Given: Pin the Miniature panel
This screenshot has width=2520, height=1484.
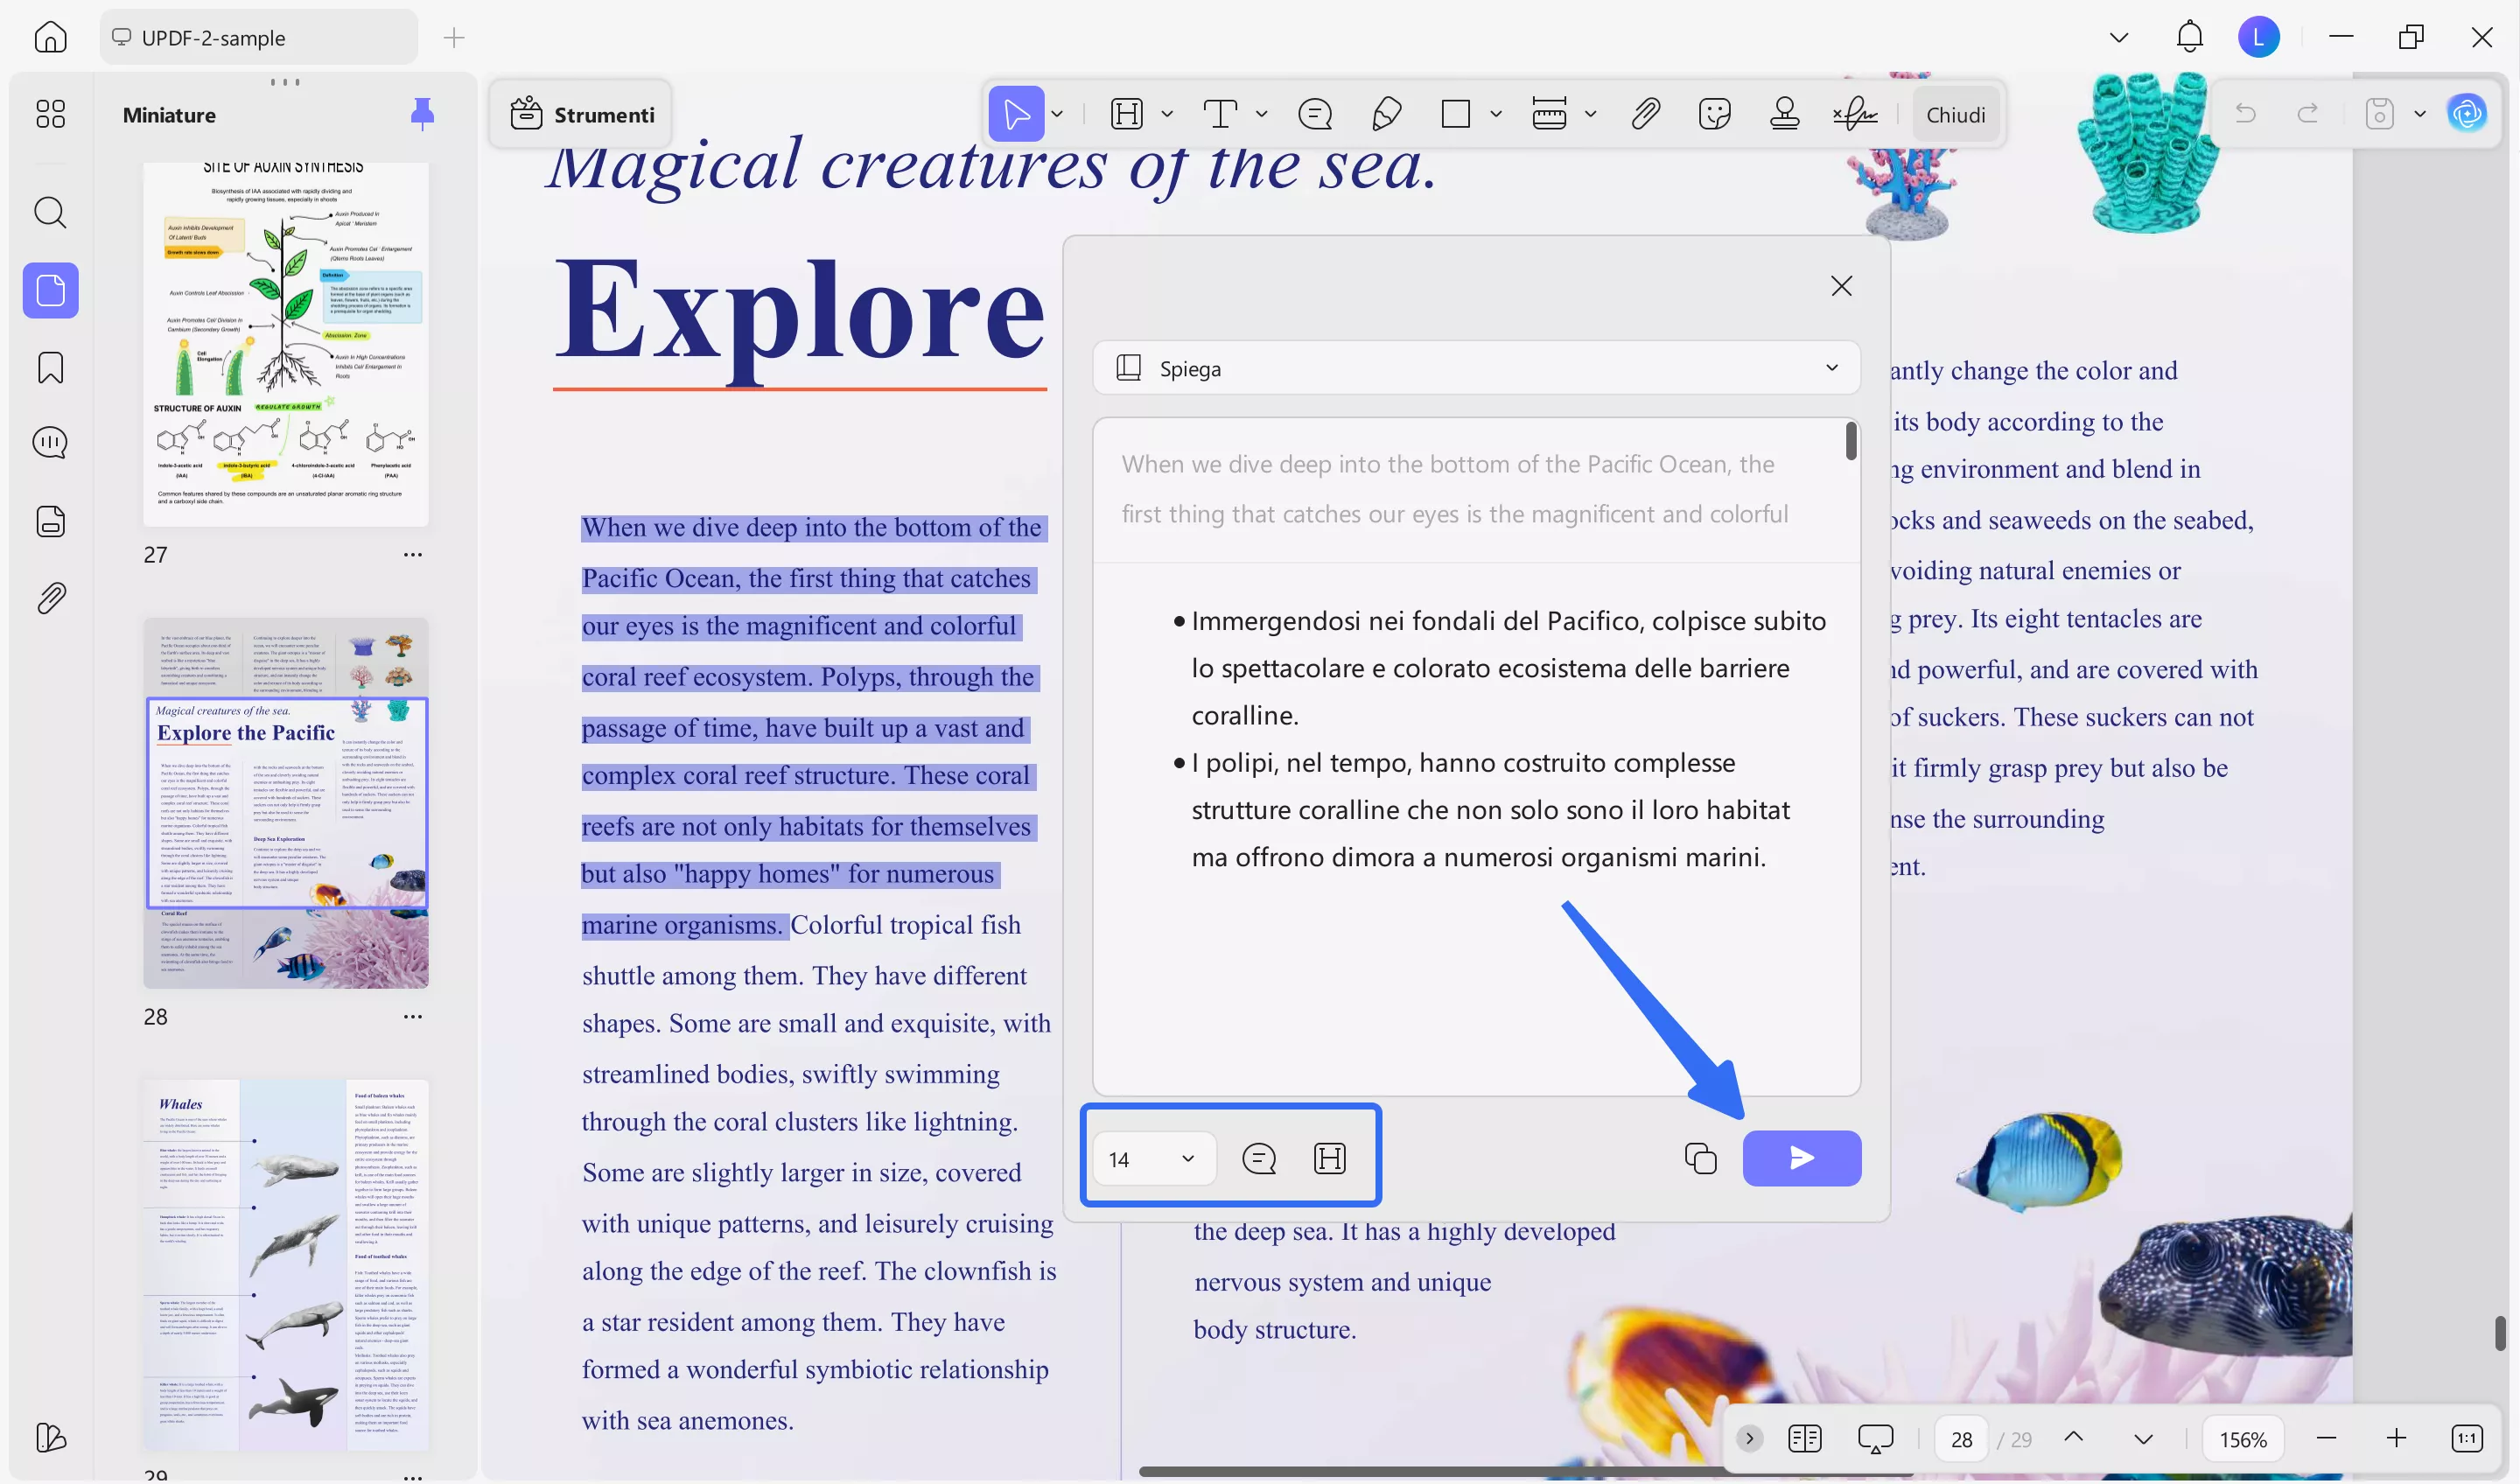Looking at the screenshot, I should 423,113.
